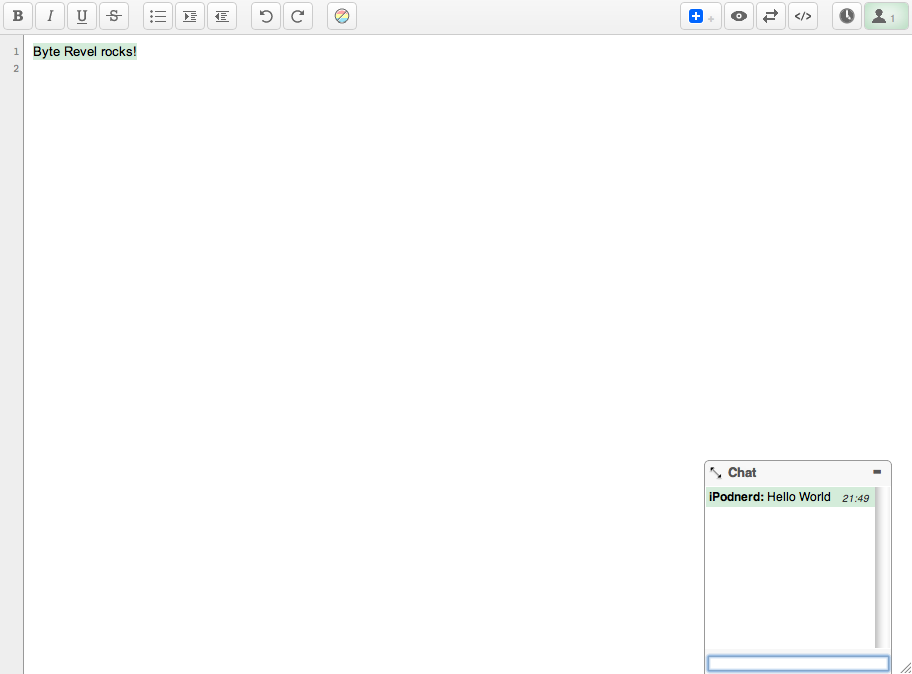The width and height of the screenshot is (912, 674).
Task: Toggle underline formatting
Action: coord(82,16)
